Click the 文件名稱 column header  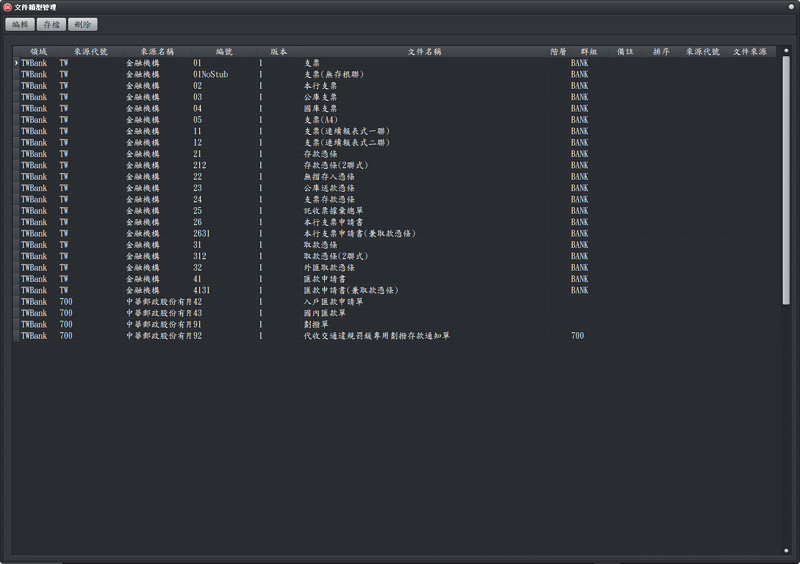[425, 51]
